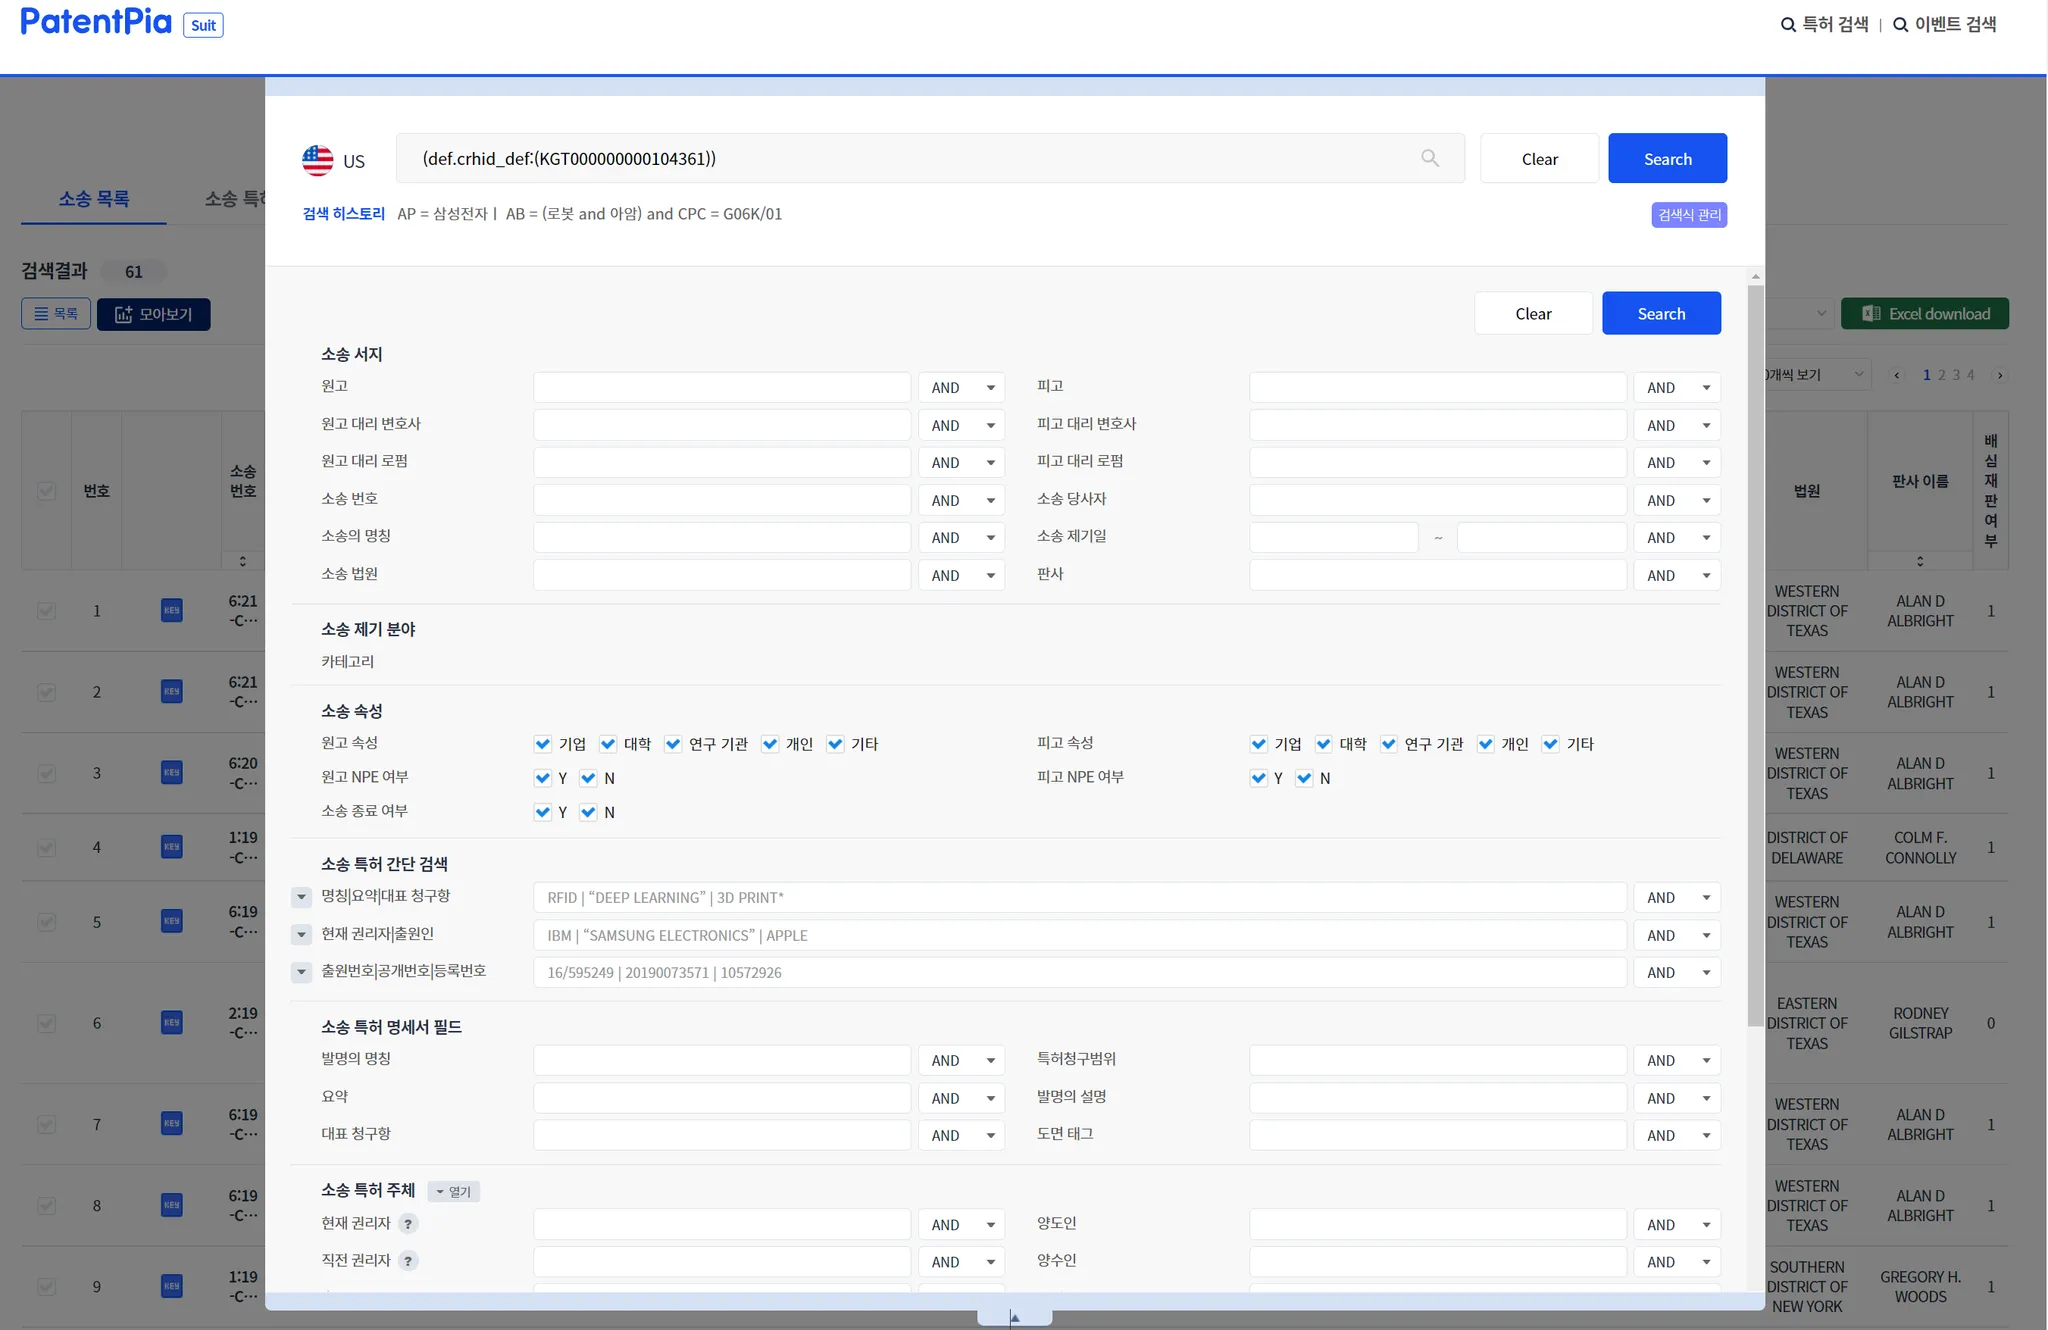Image resolution: width=2048 pixels, height=1330 pixels.
Task: Open AND dropdown for 원고 field
Action: (961, 388)
